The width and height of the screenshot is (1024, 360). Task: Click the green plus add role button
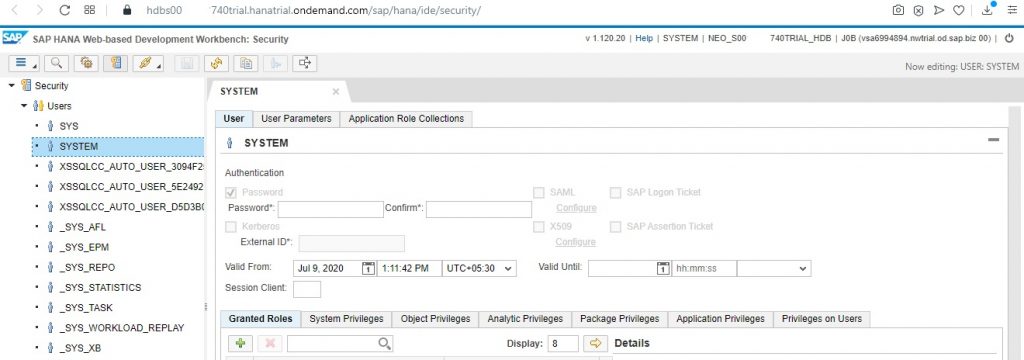tap(240, 343)
